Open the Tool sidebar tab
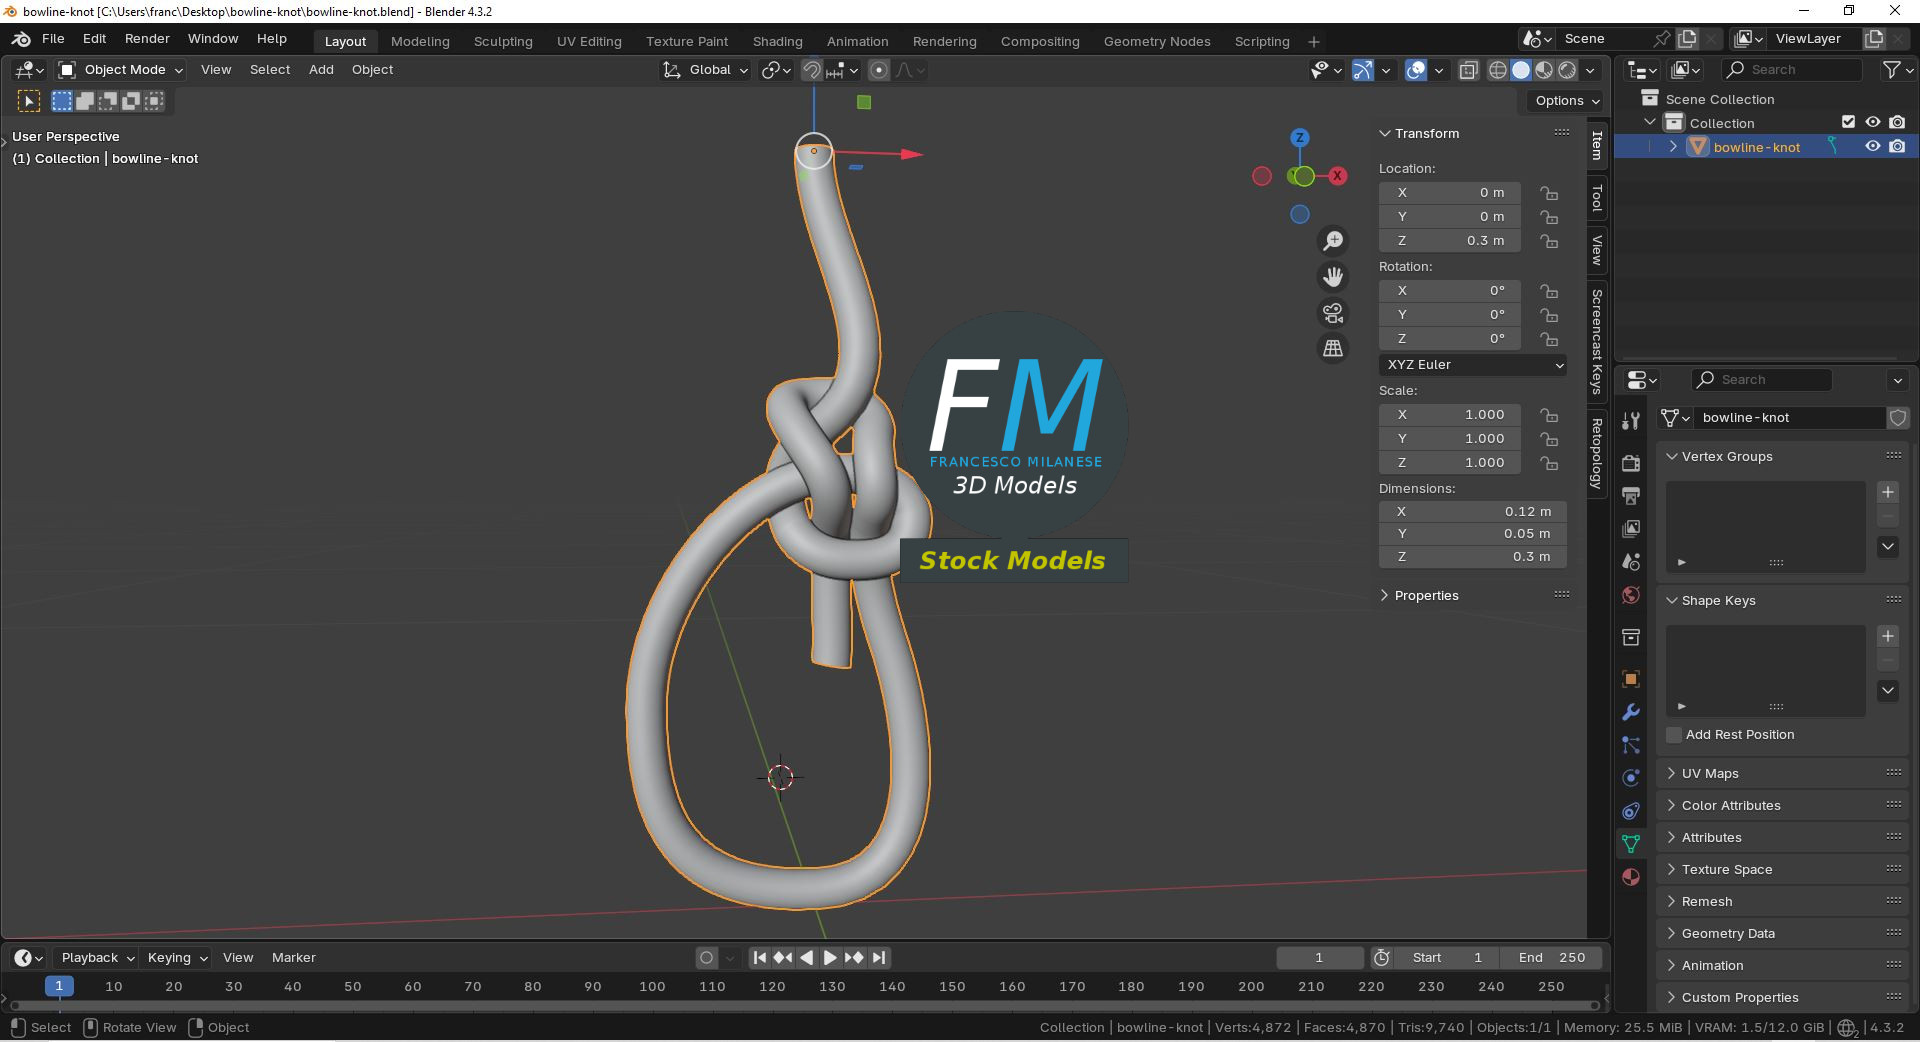This screenshot has width=1920, height=1042. pos(1597,199)
